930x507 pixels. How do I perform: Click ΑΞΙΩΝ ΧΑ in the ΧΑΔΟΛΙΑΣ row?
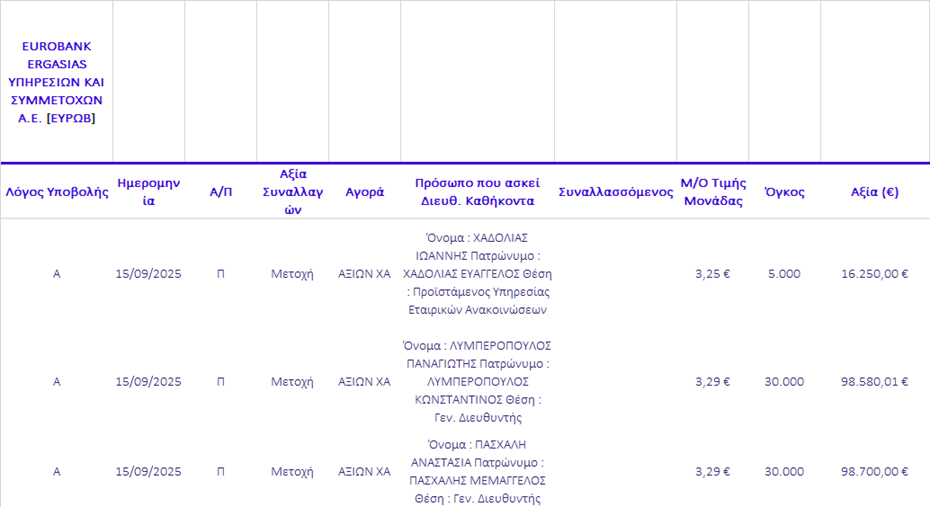click(364, 274)
